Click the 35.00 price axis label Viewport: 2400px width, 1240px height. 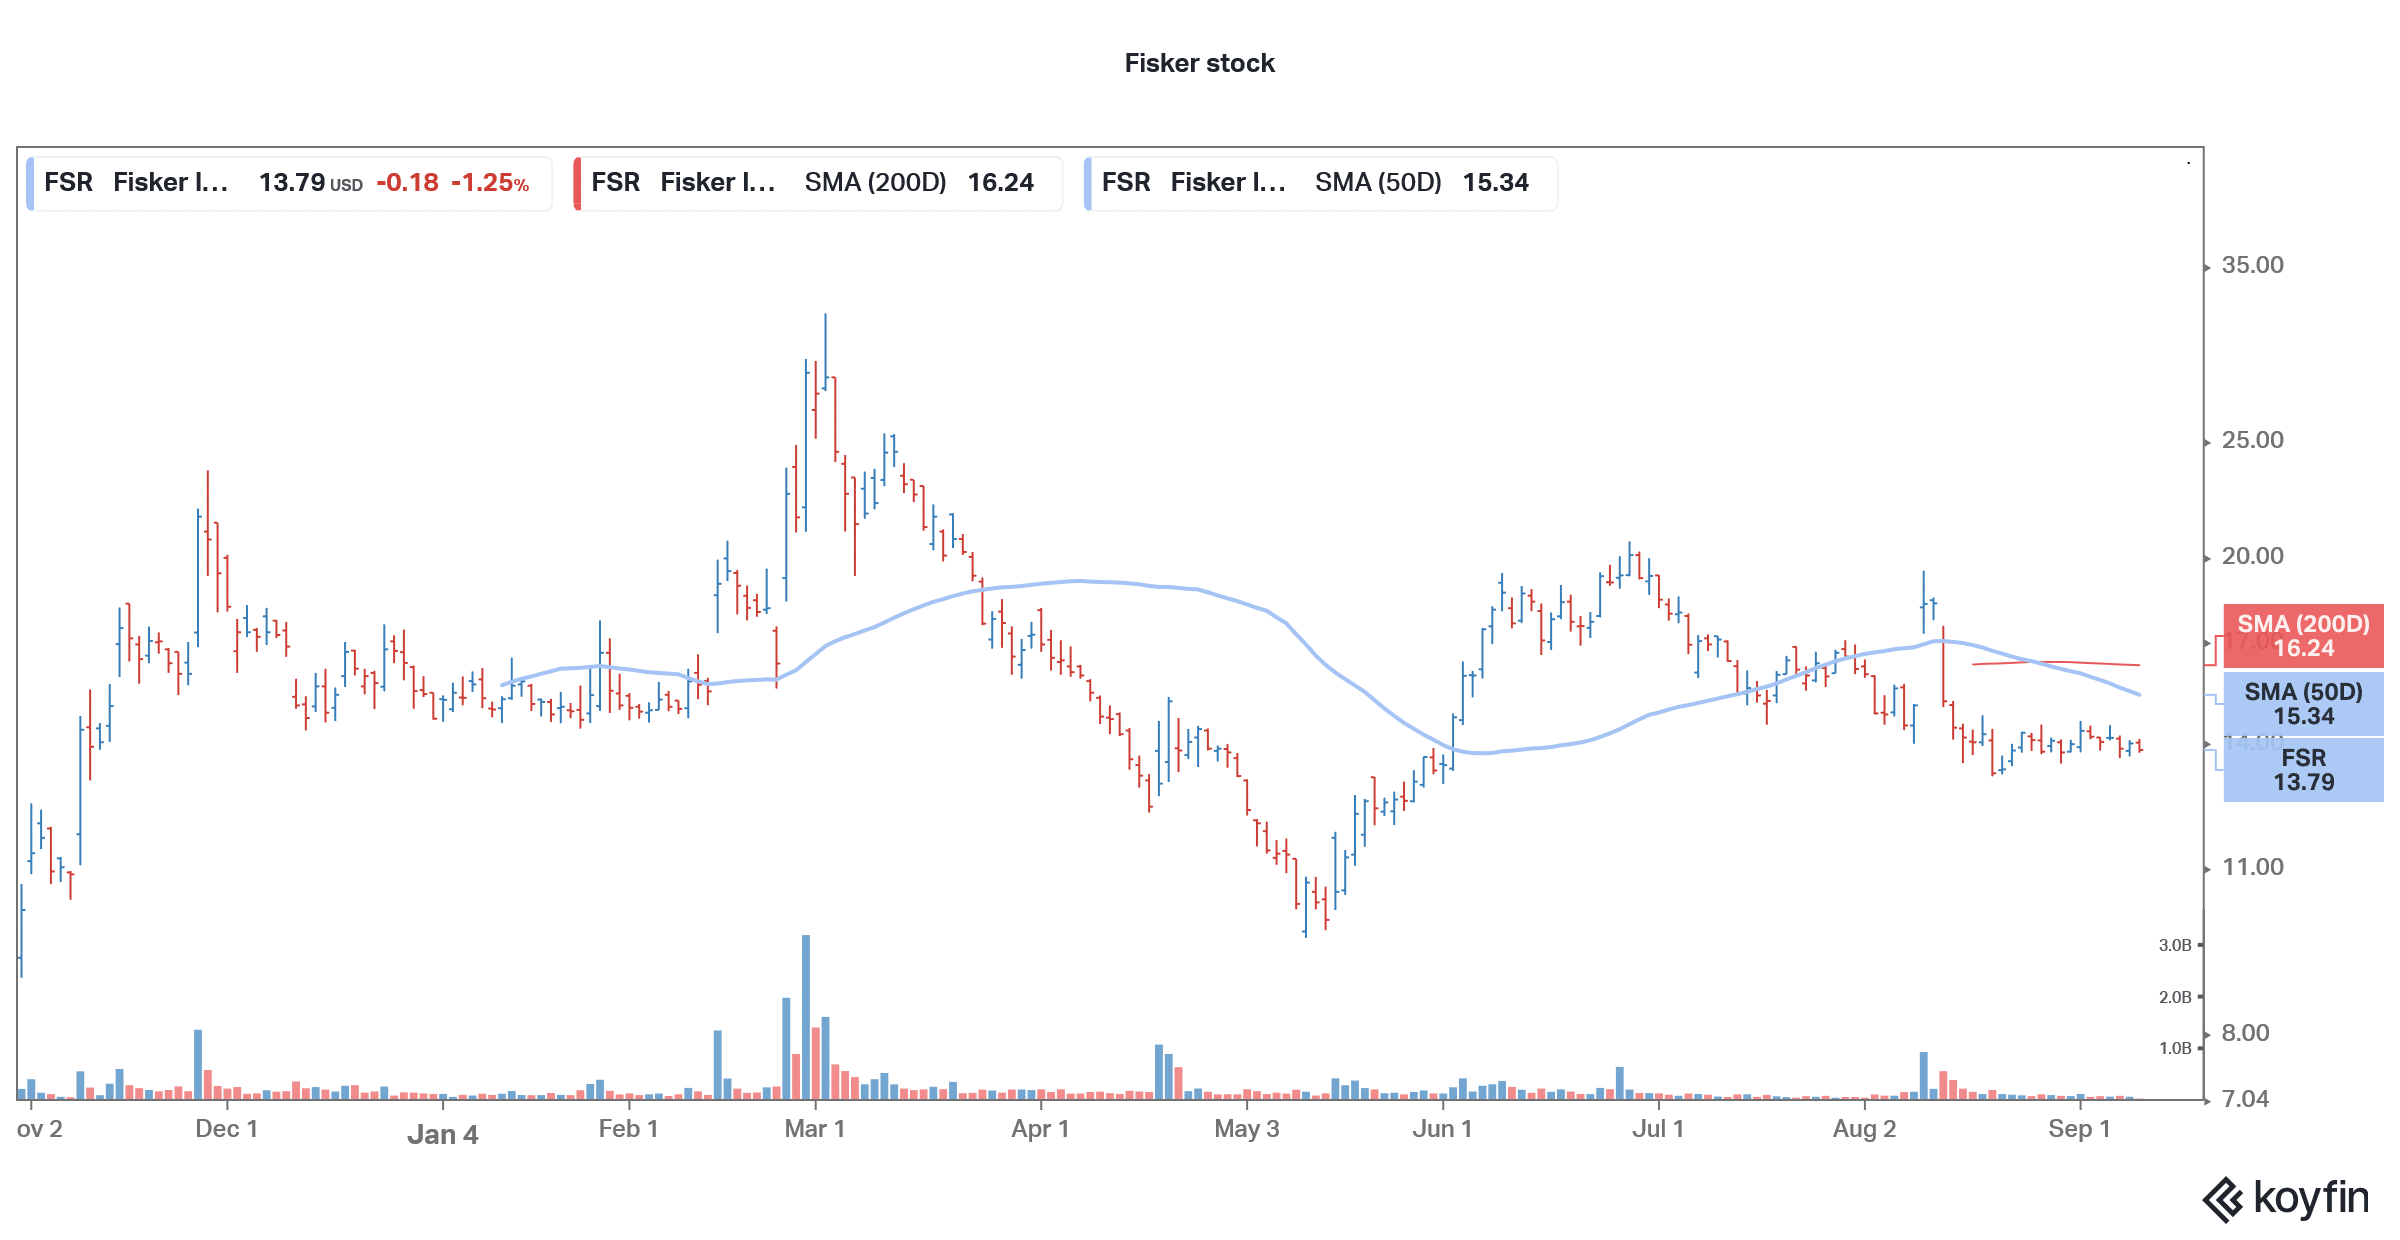pos(2252,265)
